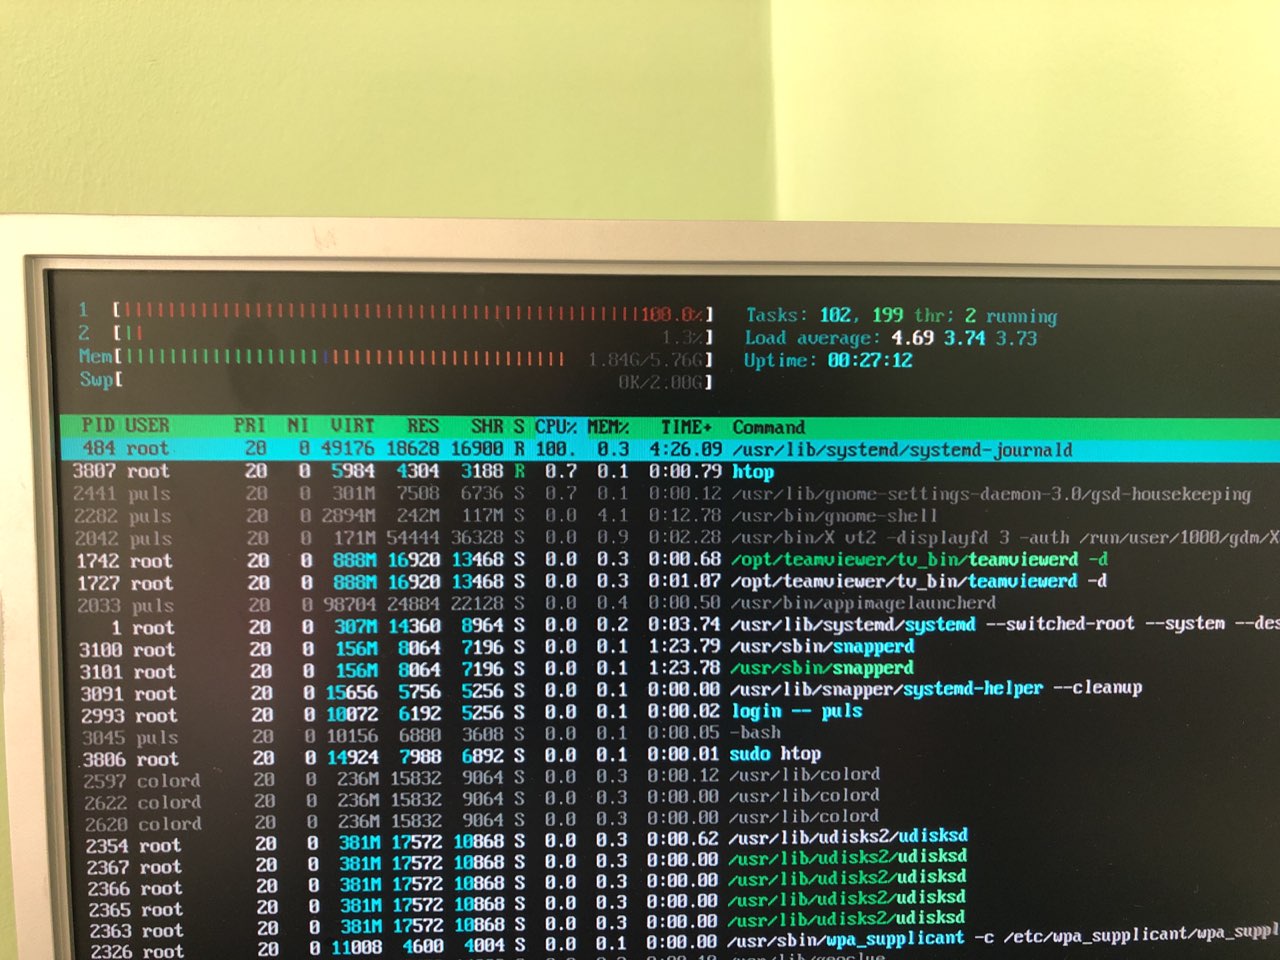Click the Load average line

point(890,338)
